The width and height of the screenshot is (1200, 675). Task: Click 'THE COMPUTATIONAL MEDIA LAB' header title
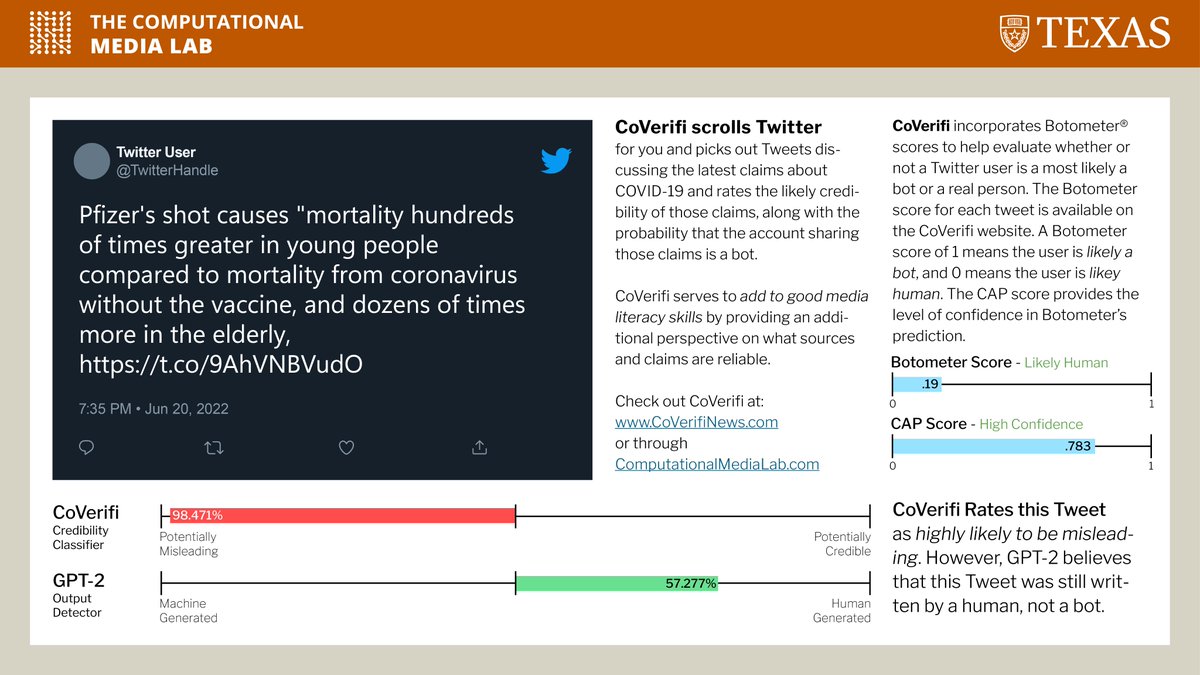(196, 33)
